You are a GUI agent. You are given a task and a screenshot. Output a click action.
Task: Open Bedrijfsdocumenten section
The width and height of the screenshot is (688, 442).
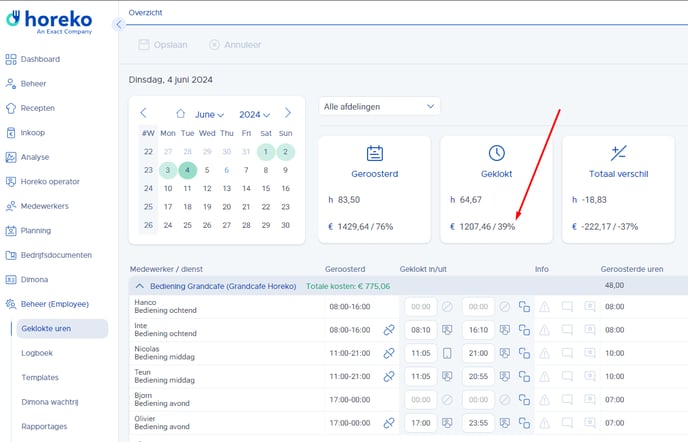49,255
